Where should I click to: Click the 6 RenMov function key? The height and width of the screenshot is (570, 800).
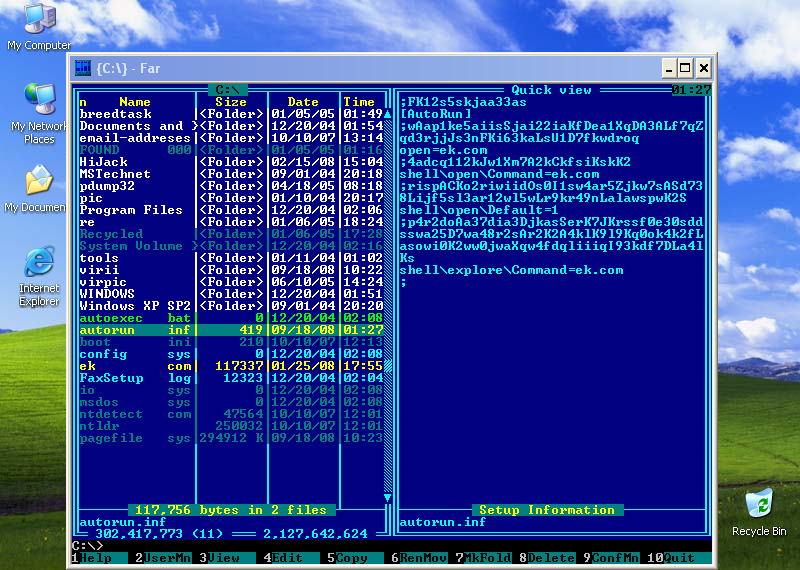(x=419, y=558)
